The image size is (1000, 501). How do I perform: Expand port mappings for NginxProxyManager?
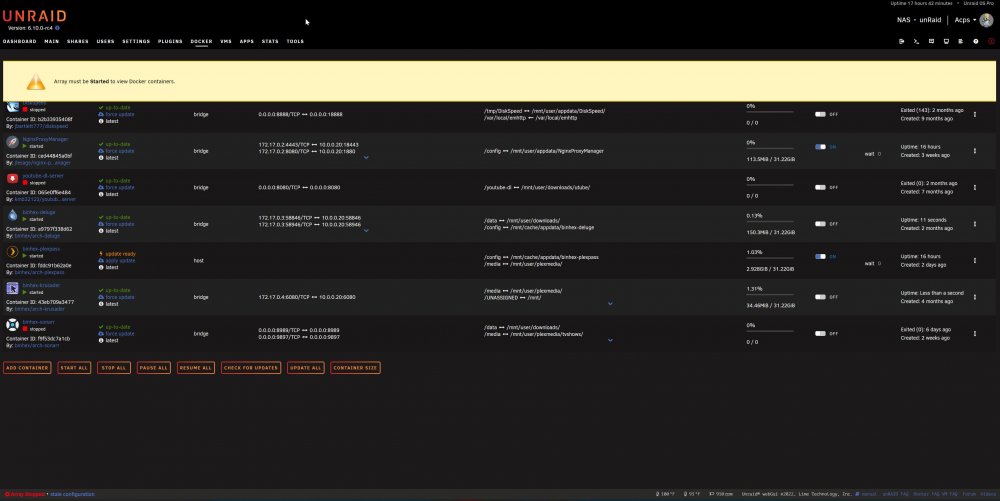tap(366, 157)
